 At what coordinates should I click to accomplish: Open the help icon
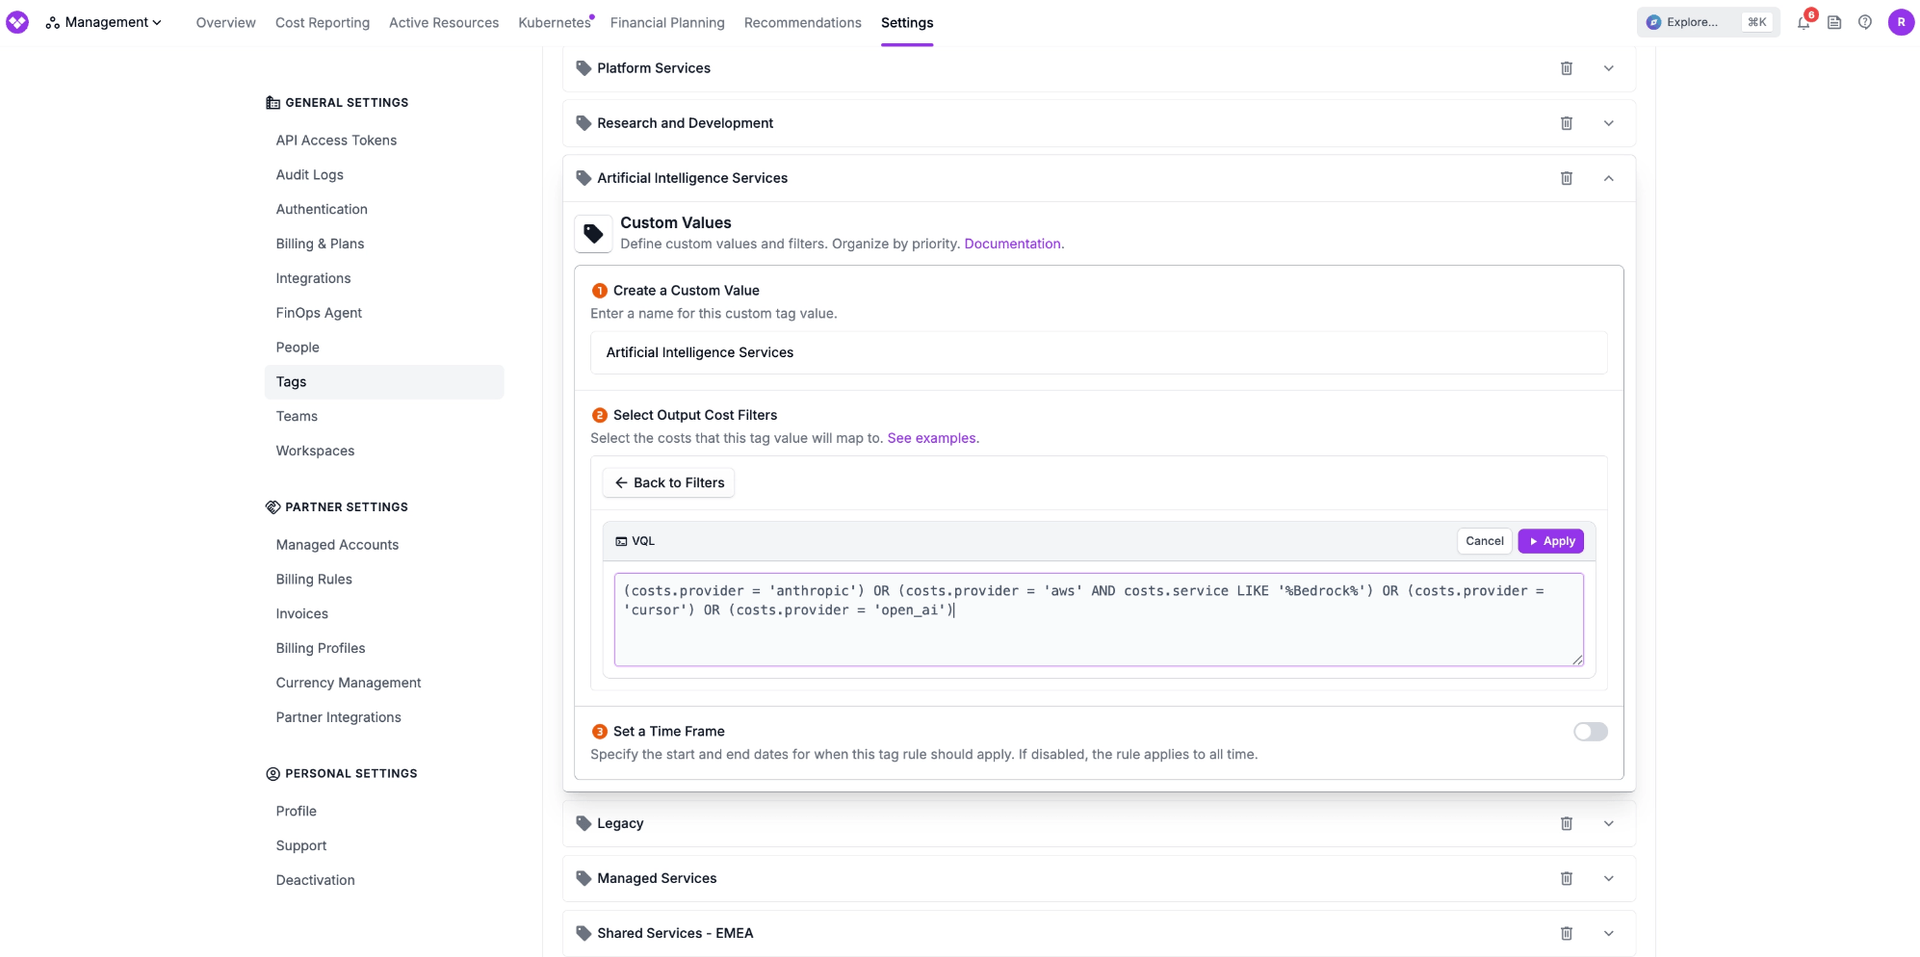1864,22
